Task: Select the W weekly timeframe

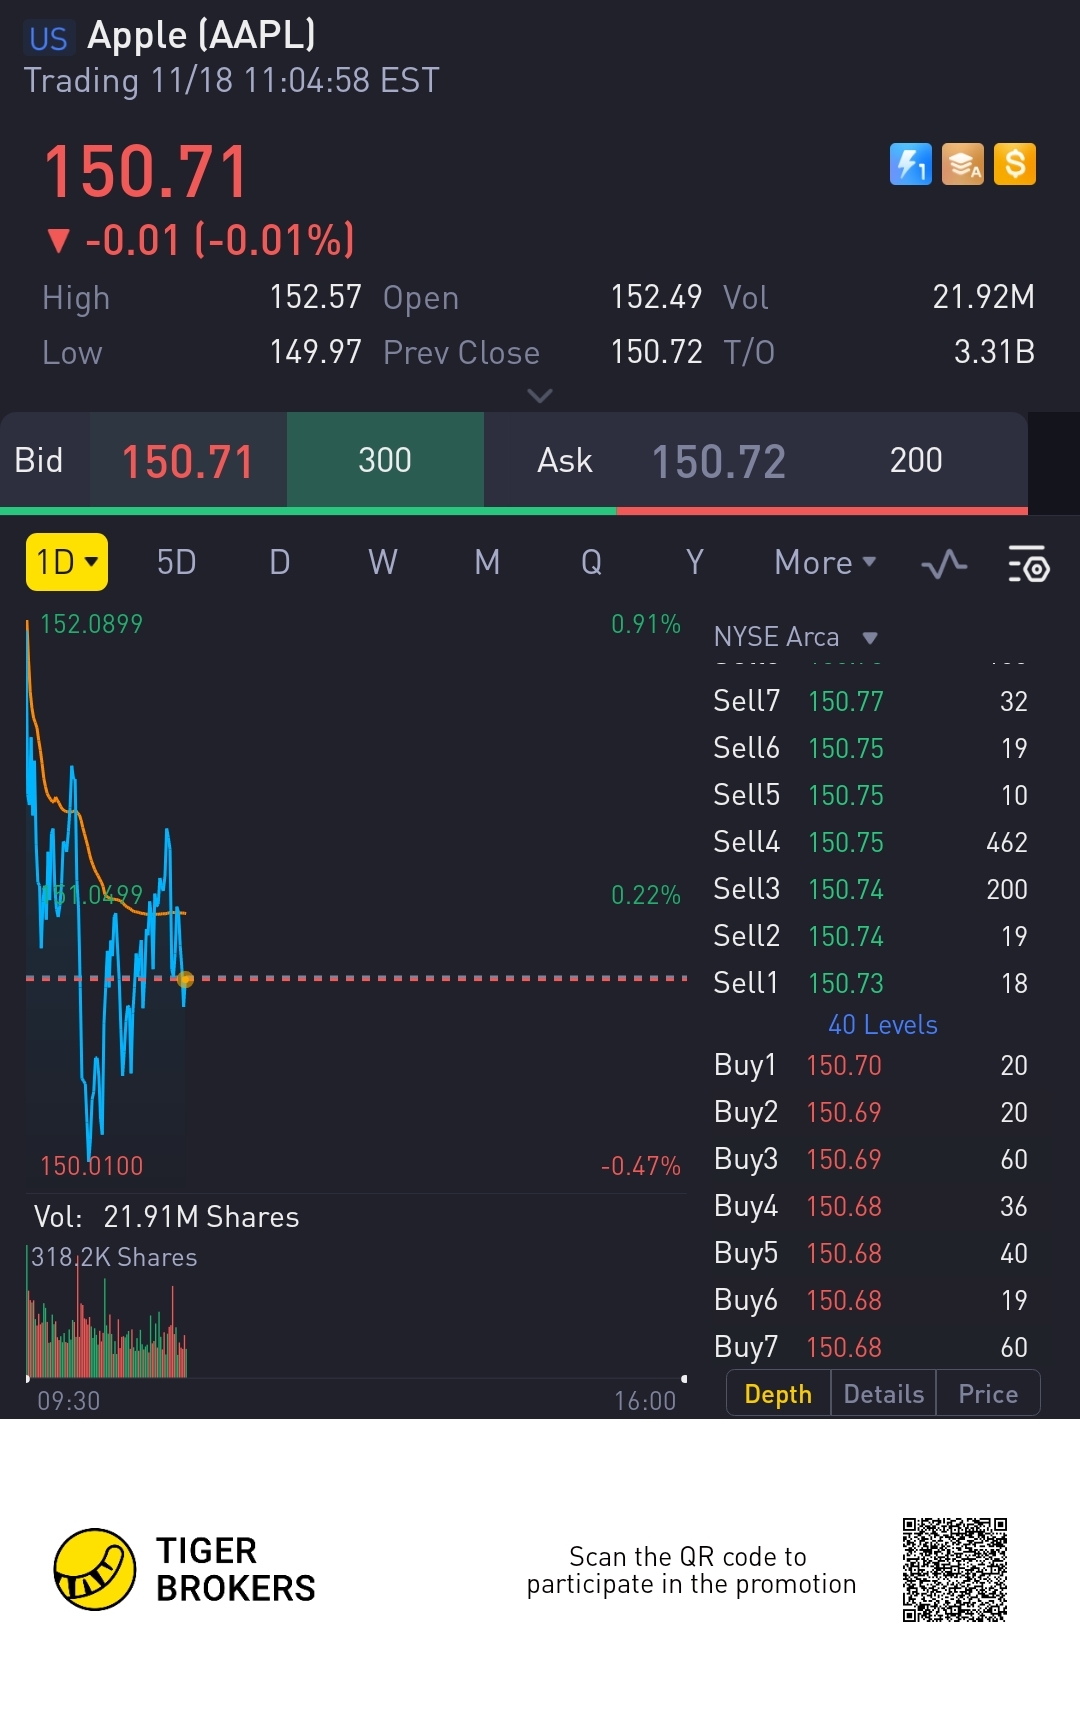Action: point(383,563)
